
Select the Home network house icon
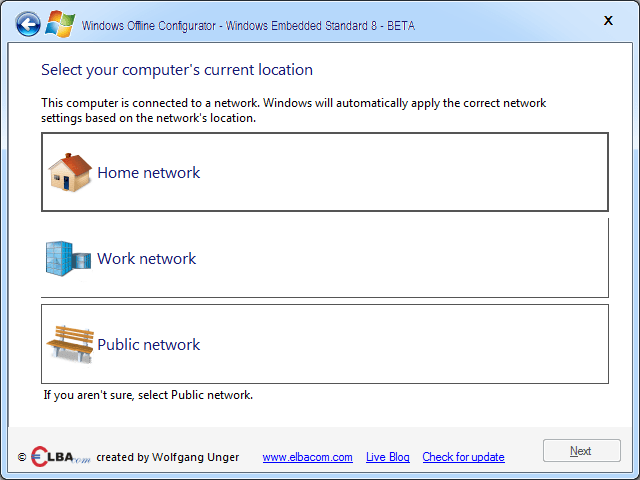pos(70,172)
